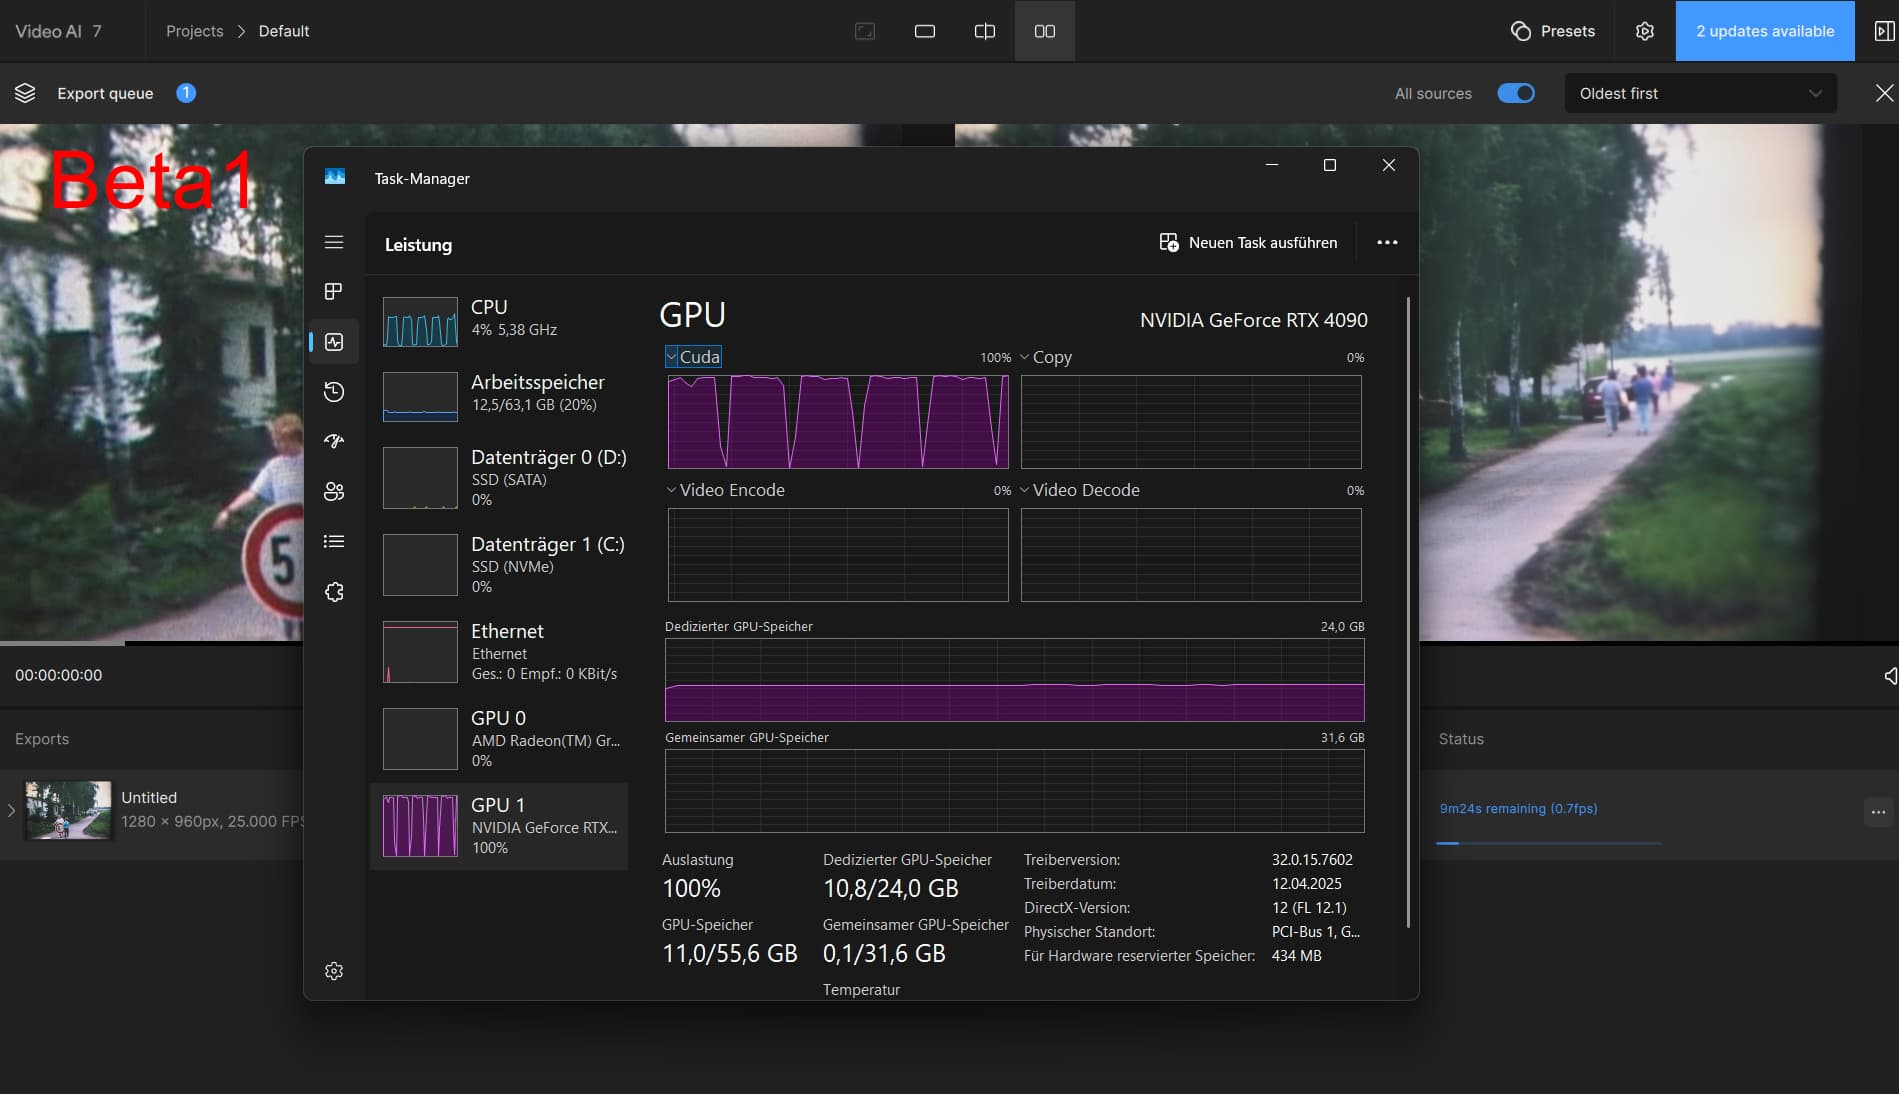1899x1094 pixels.
Task: Toggle the All sources switch
Action: pyautogui.click(x=1515, y=93)
